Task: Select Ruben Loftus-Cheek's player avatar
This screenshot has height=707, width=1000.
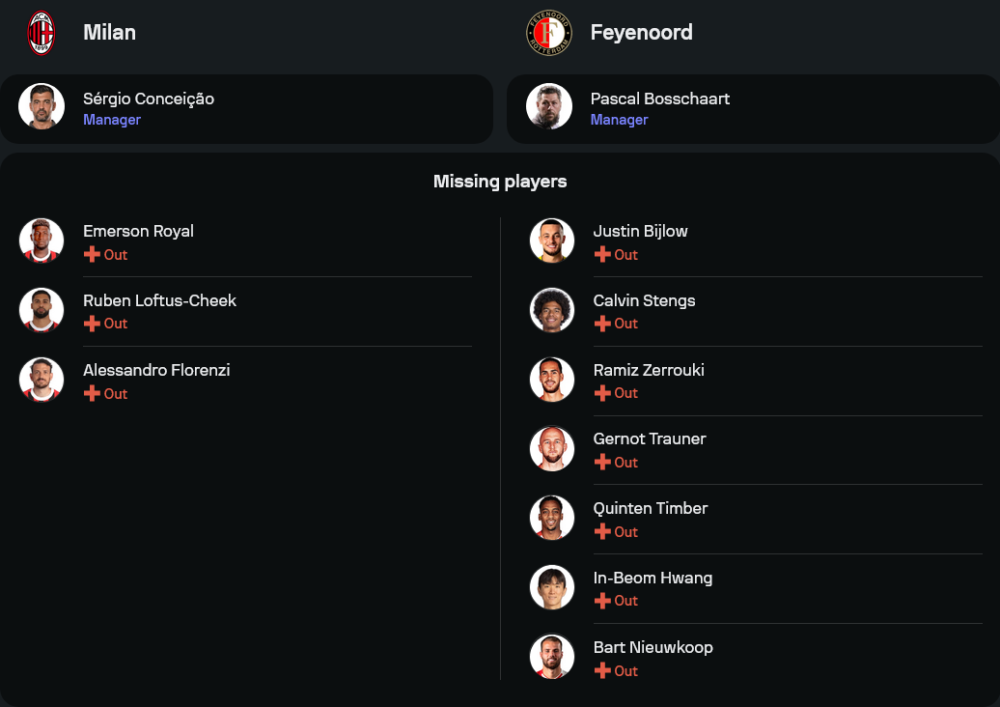Action: pyautogui.click(x=41, y=310)
